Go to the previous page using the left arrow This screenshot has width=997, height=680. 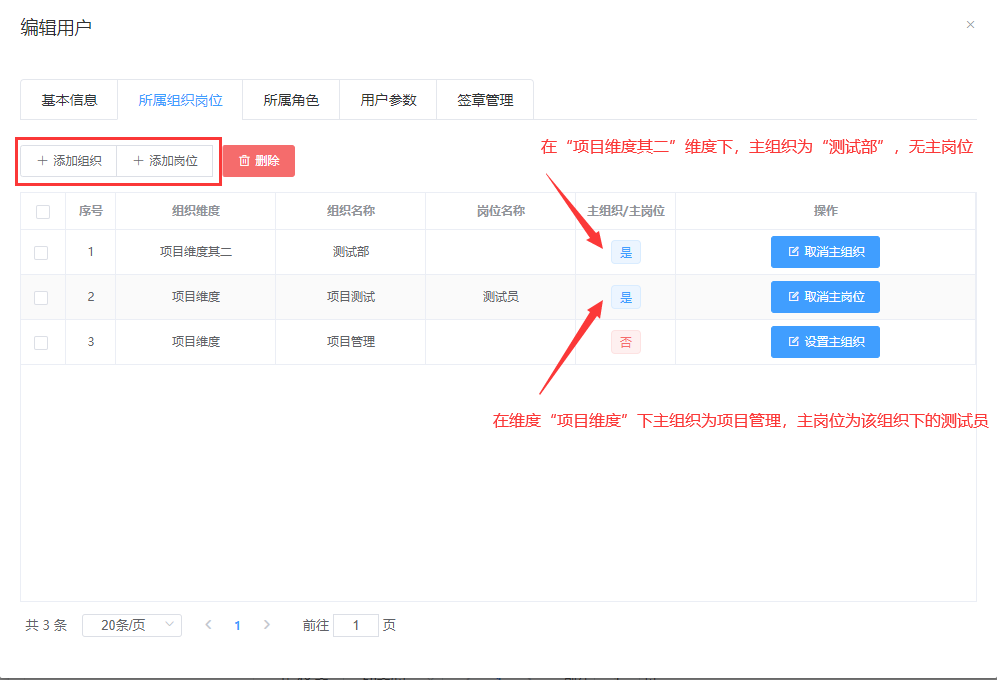pyautogui.click(x=208, y=625)
